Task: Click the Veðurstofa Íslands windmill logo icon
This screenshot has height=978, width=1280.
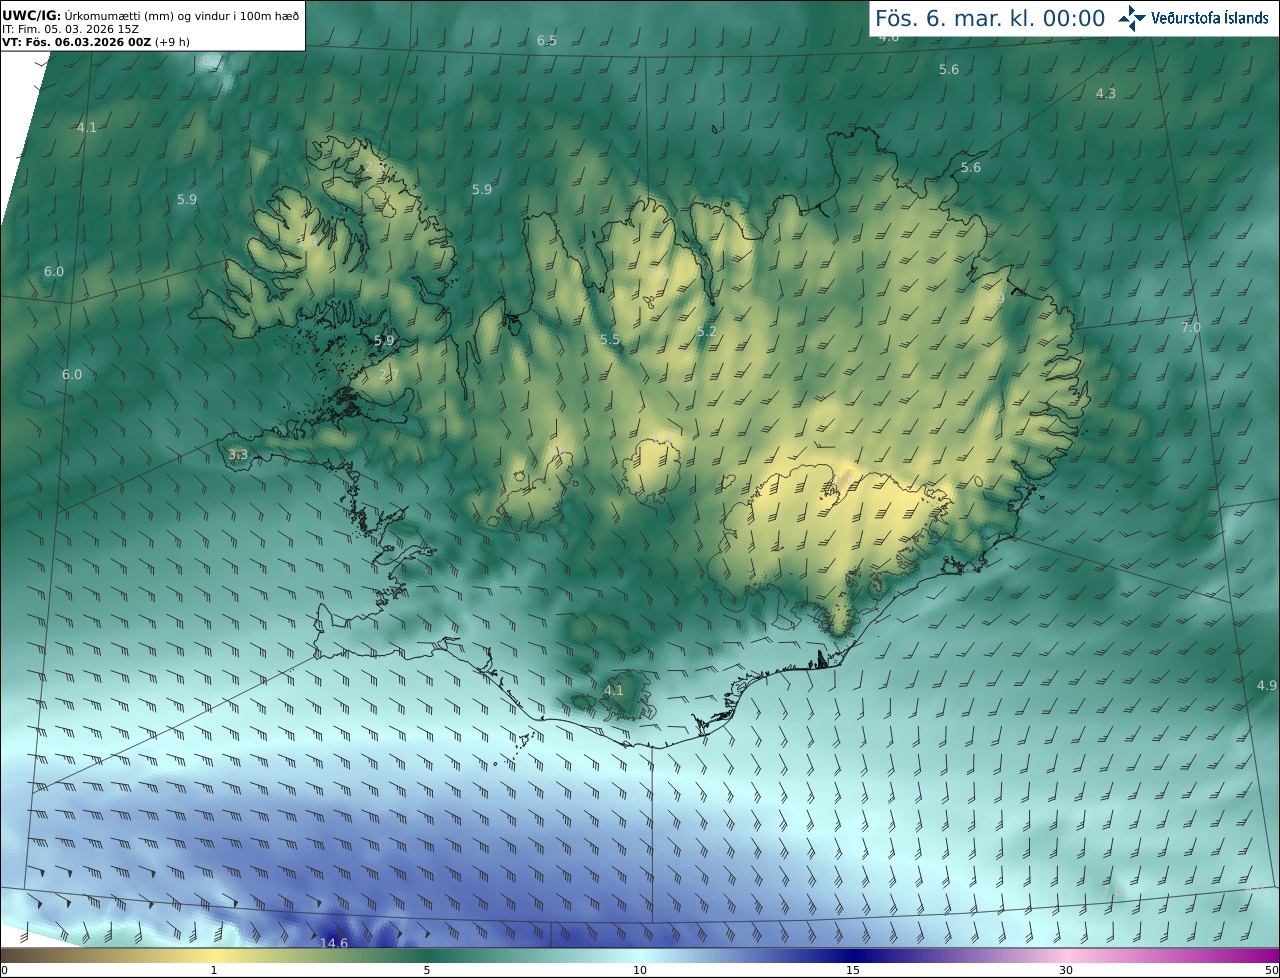Action: click(1132, 17)
